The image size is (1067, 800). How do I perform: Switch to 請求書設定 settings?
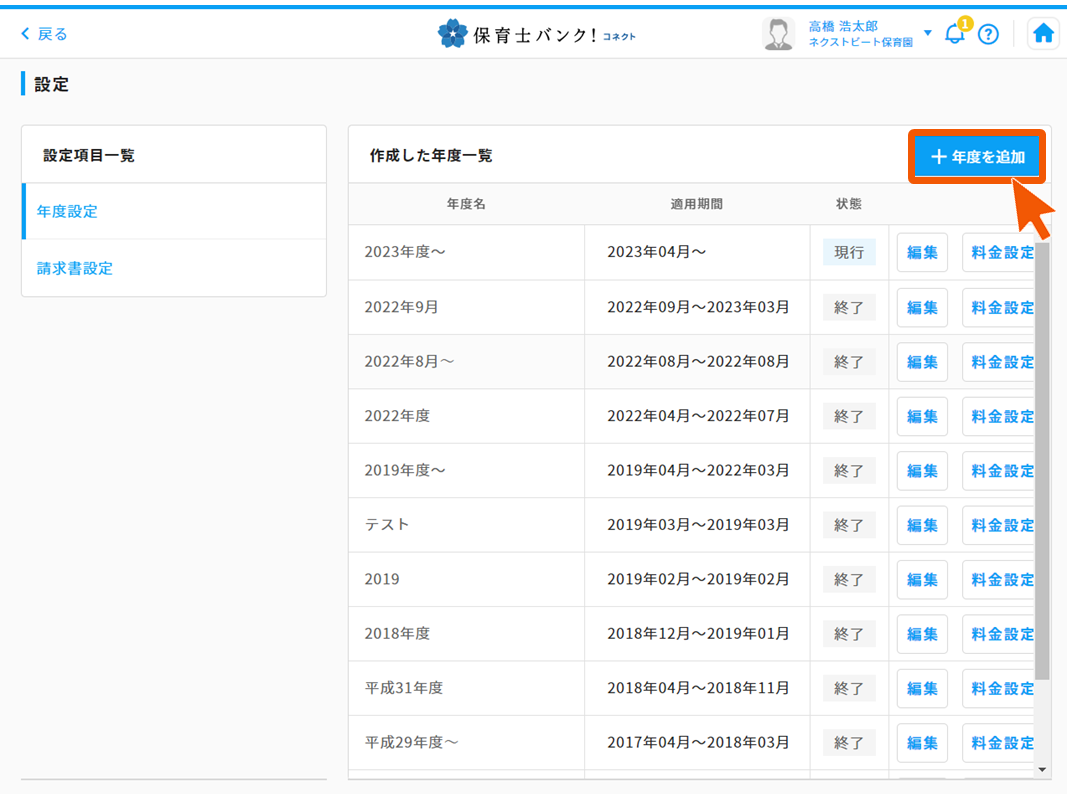69,267
